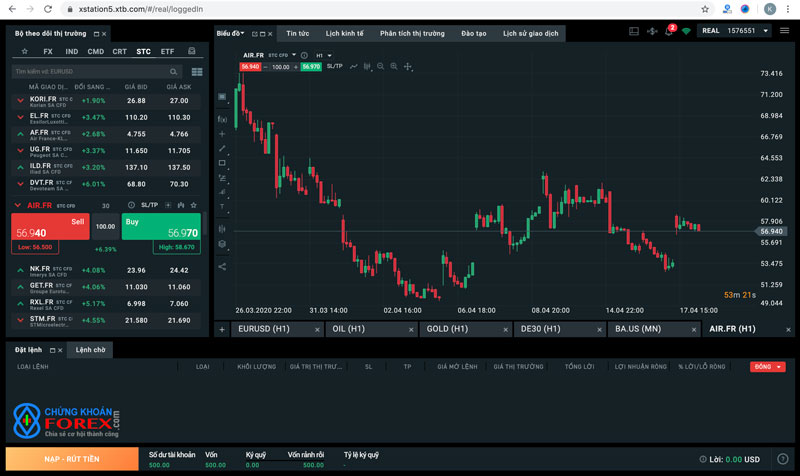Click the chart toolbar red 56.940 sell button
The width and height of the screenshot is (800, 476).
[x=250, y=67]
